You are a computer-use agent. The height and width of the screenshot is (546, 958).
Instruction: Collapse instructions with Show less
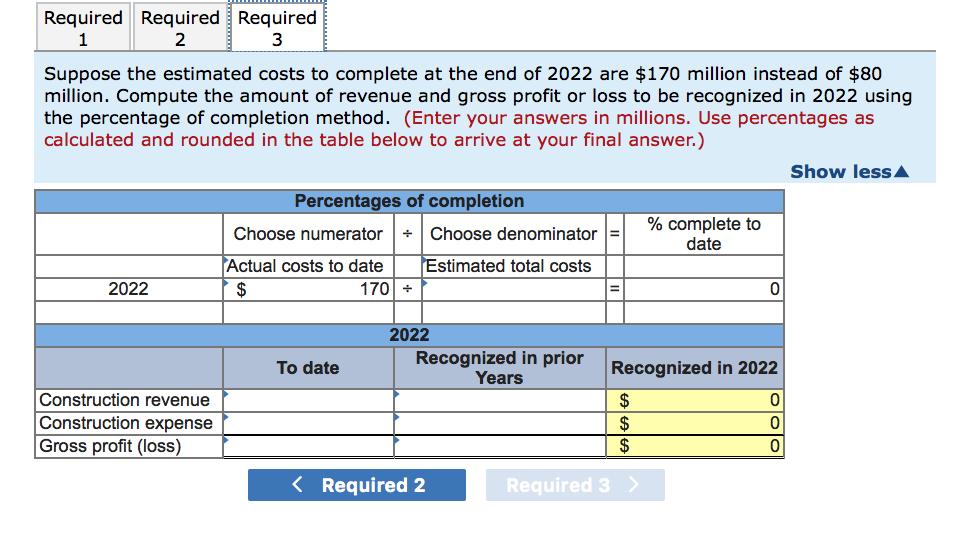(849, 172)
